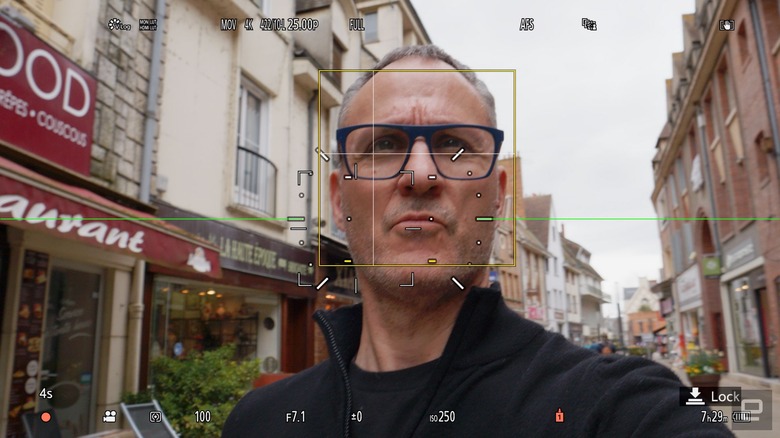Tap the HDMI LUT indicator icon

[x=148, y=24]
